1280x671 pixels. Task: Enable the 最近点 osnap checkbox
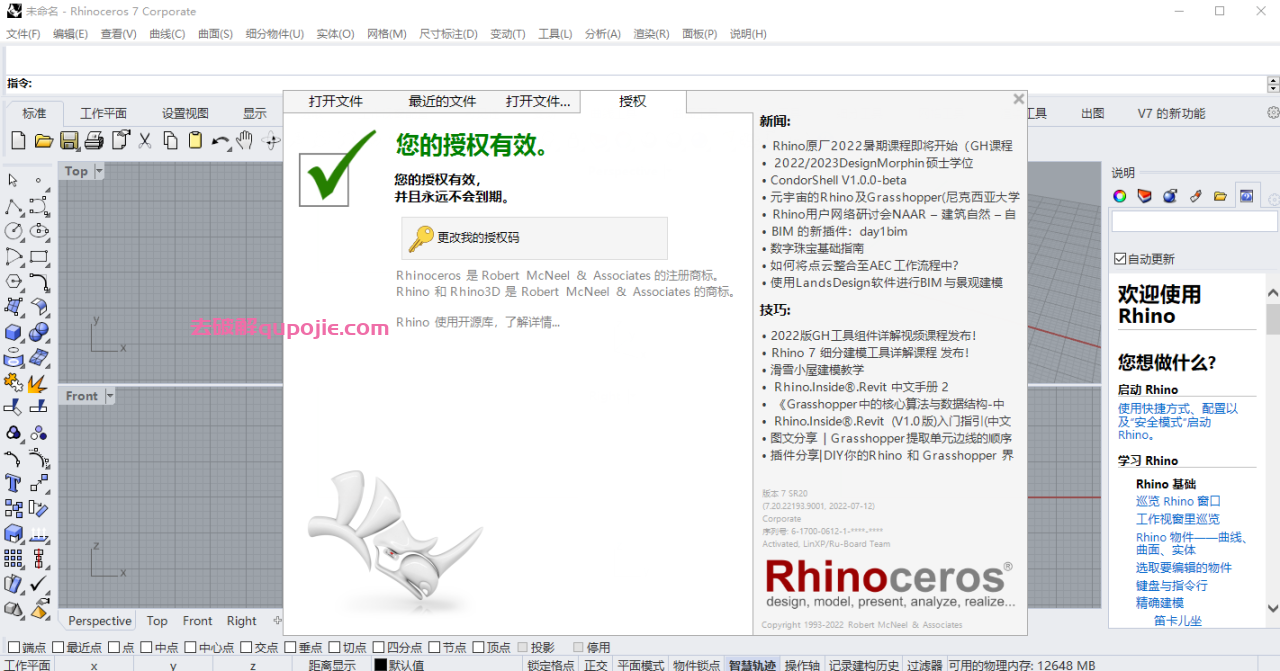coord(58,648)
